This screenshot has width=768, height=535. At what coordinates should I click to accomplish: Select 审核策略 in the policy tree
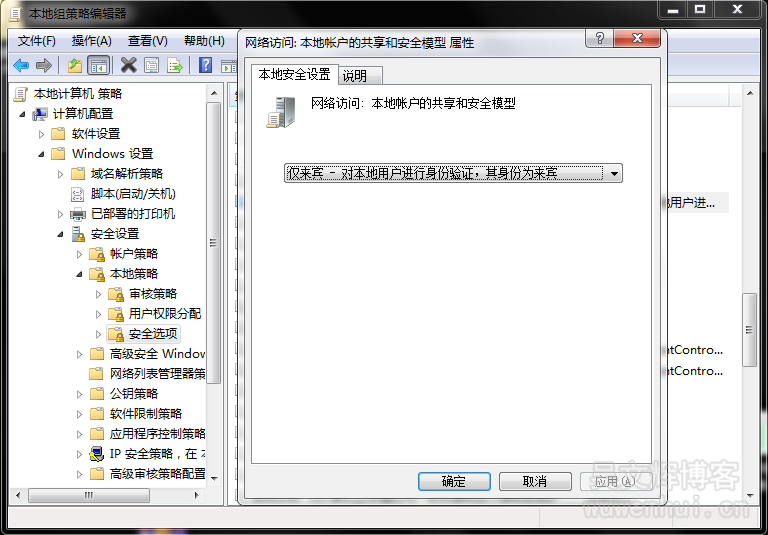point(152,294)
